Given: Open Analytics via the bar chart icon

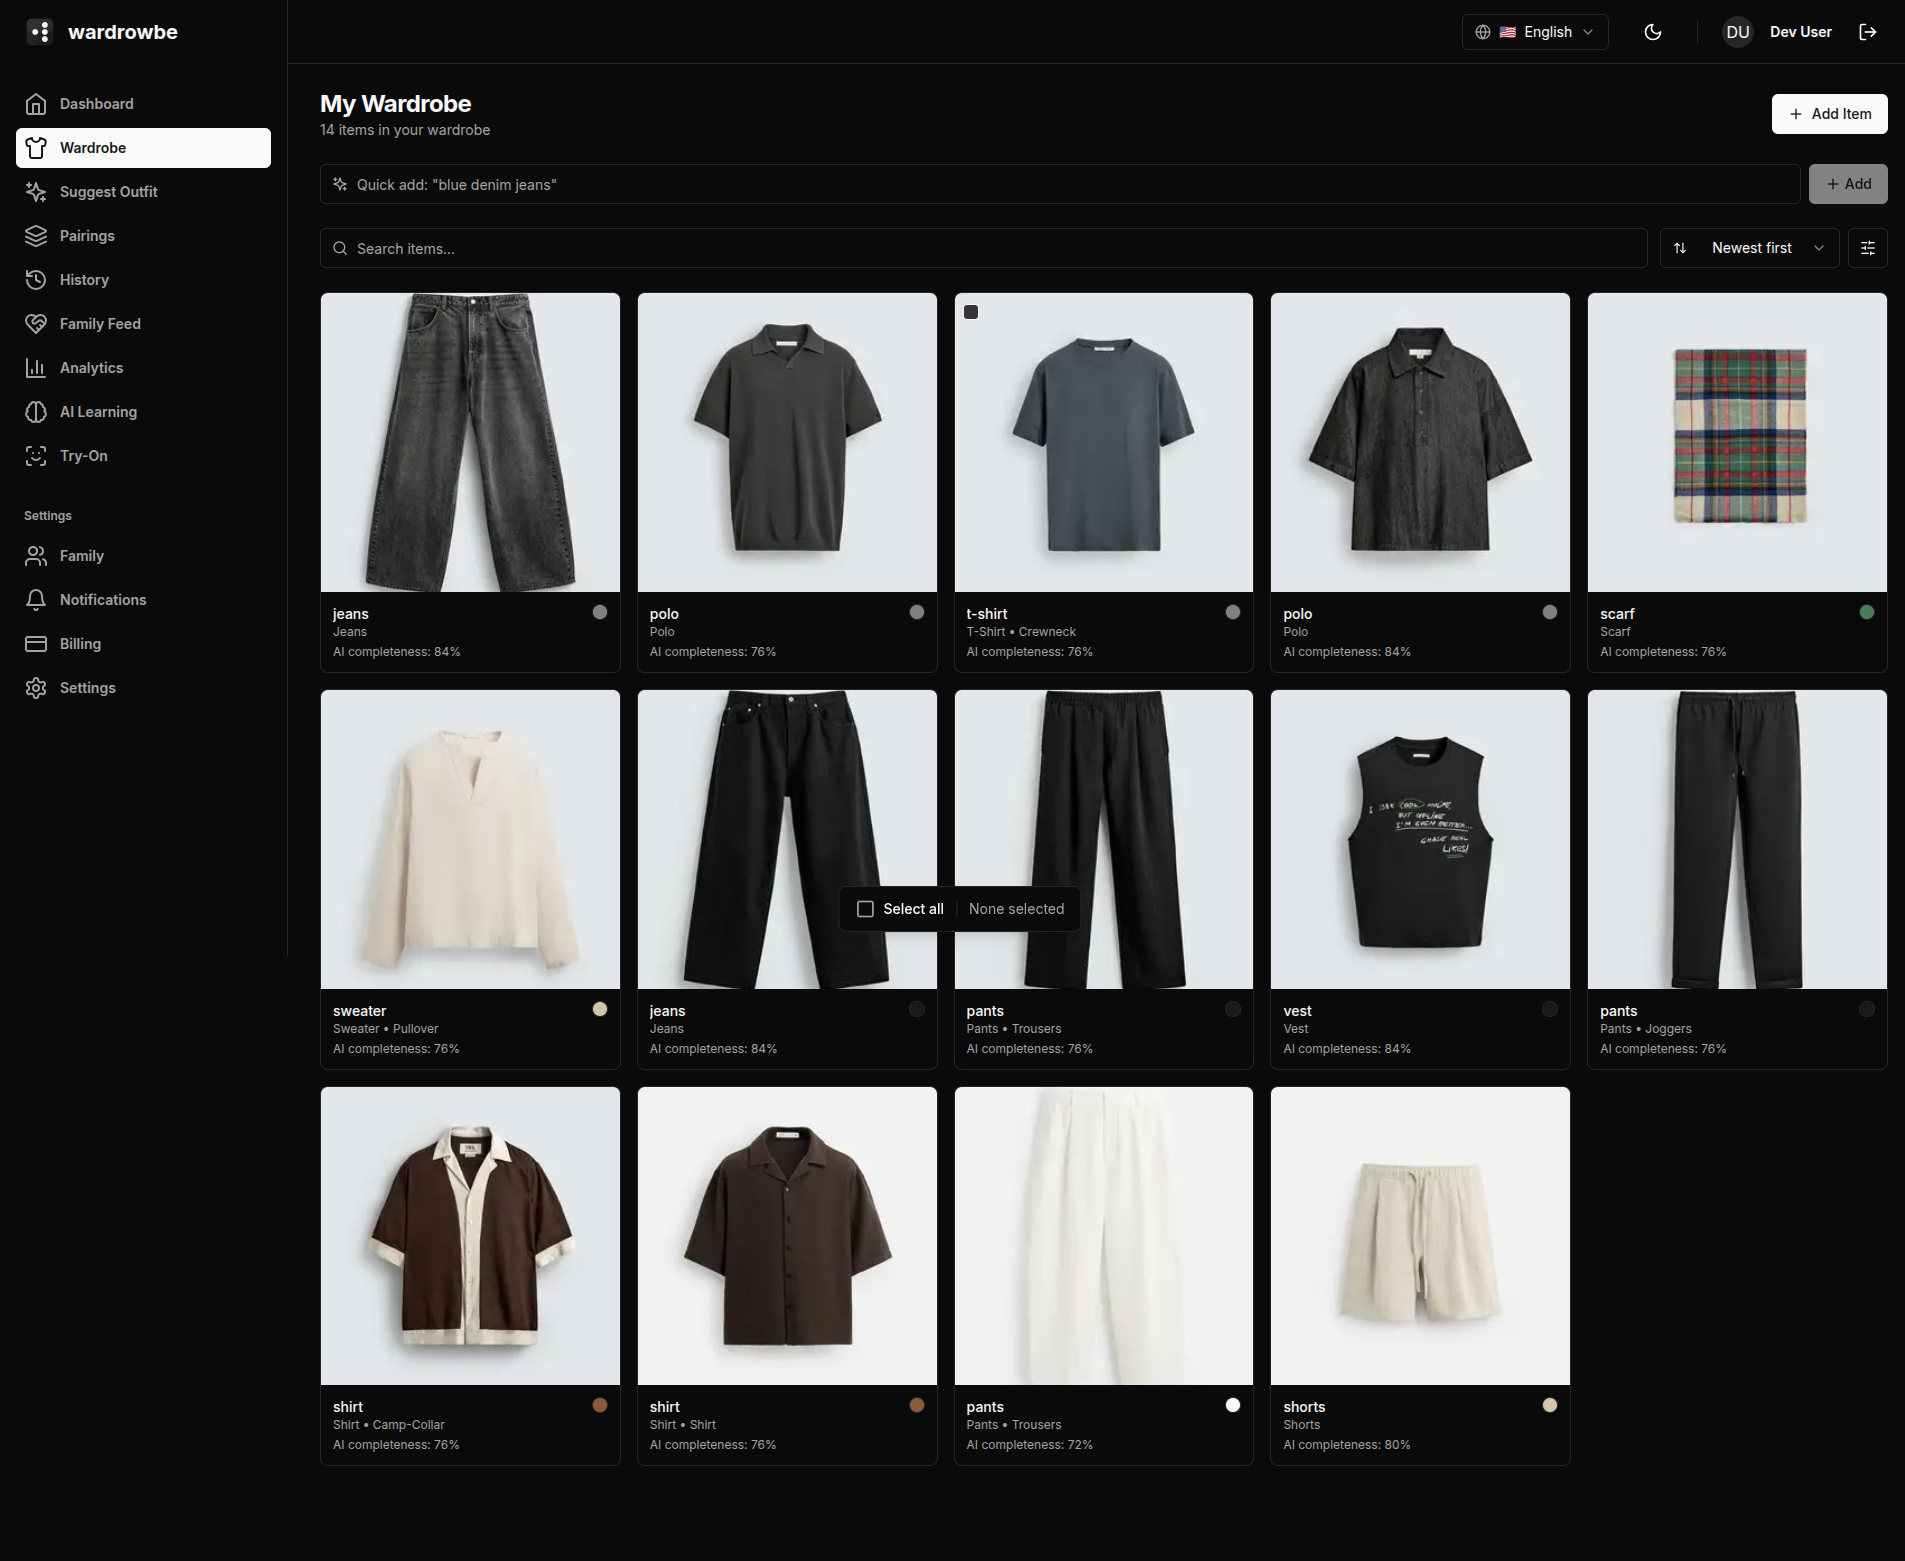Looking at the screenshot, I should [x=36, y=367].
